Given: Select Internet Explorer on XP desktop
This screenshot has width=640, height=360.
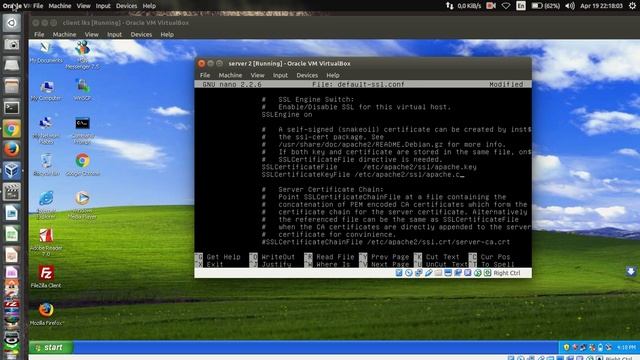Looking at the screenshot, I should (x=46, y=204).
